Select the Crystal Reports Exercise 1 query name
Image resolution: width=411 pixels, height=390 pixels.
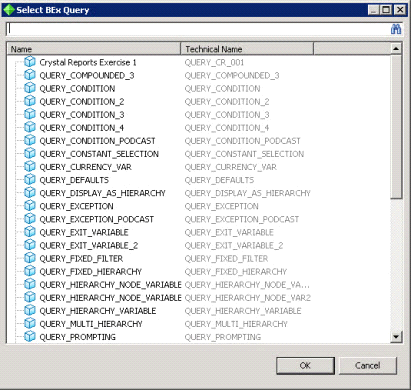point(88,62)
